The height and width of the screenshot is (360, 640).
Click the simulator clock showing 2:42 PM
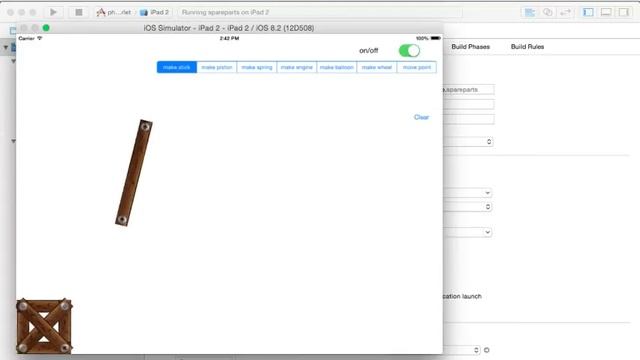point(229,38)
